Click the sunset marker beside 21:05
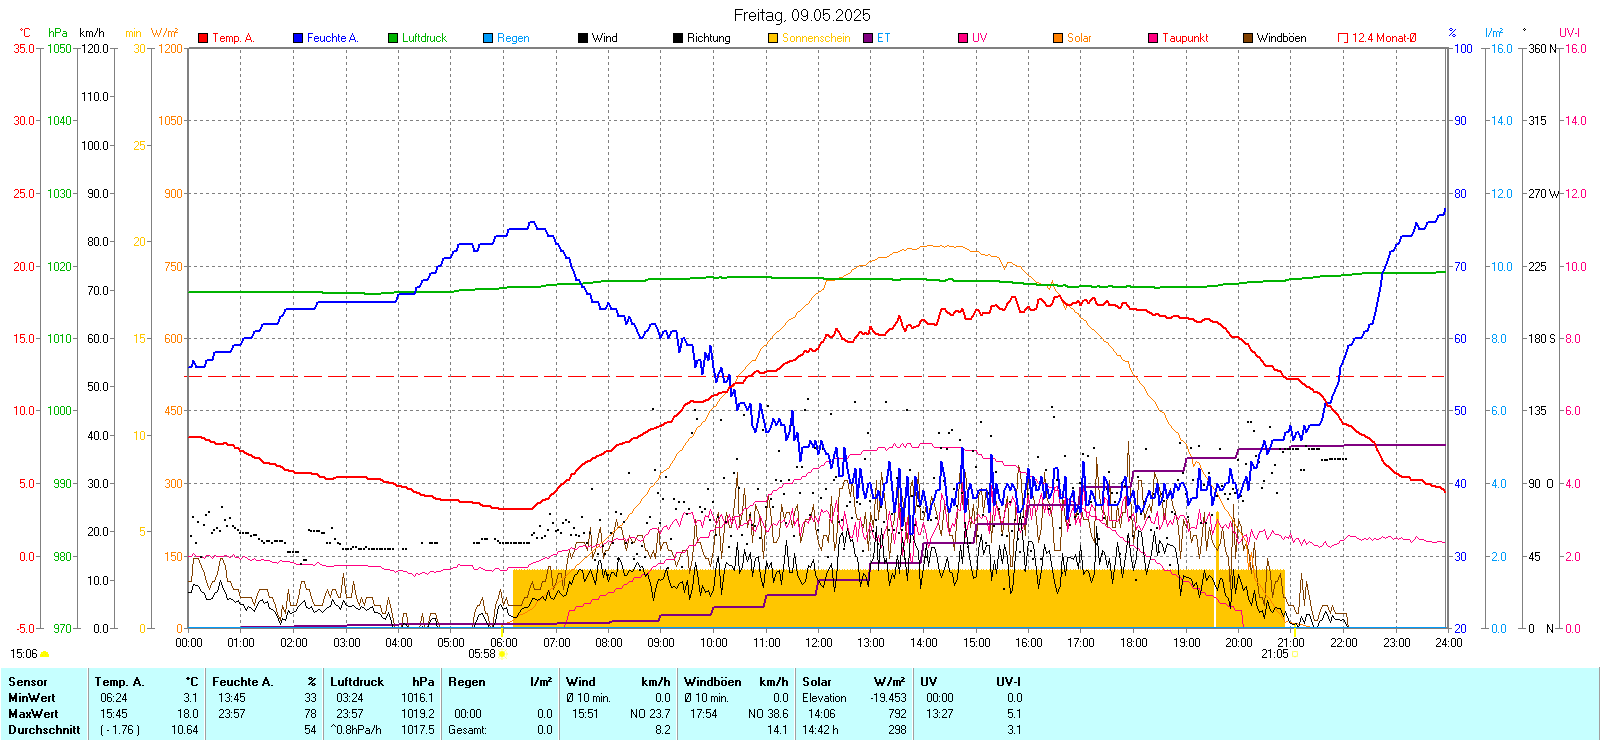Image resolution: width=1600 pixels, height=740 pixels. click(1296, 654)
